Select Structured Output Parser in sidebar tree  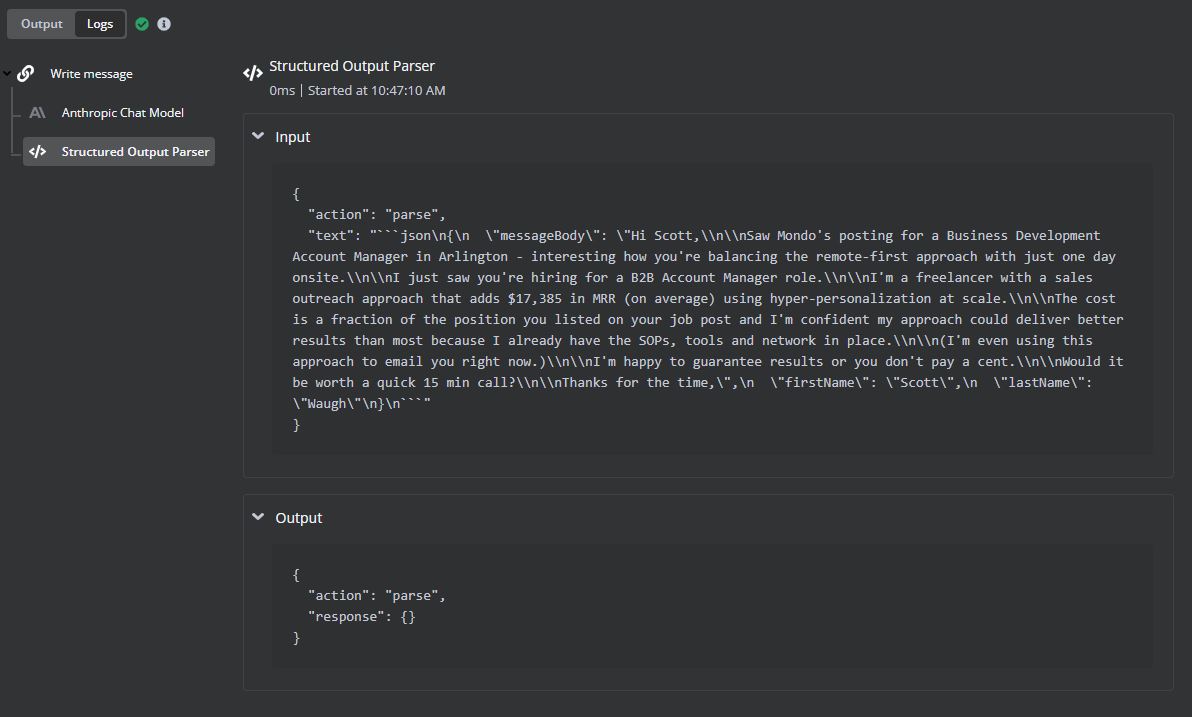(135, 152)
